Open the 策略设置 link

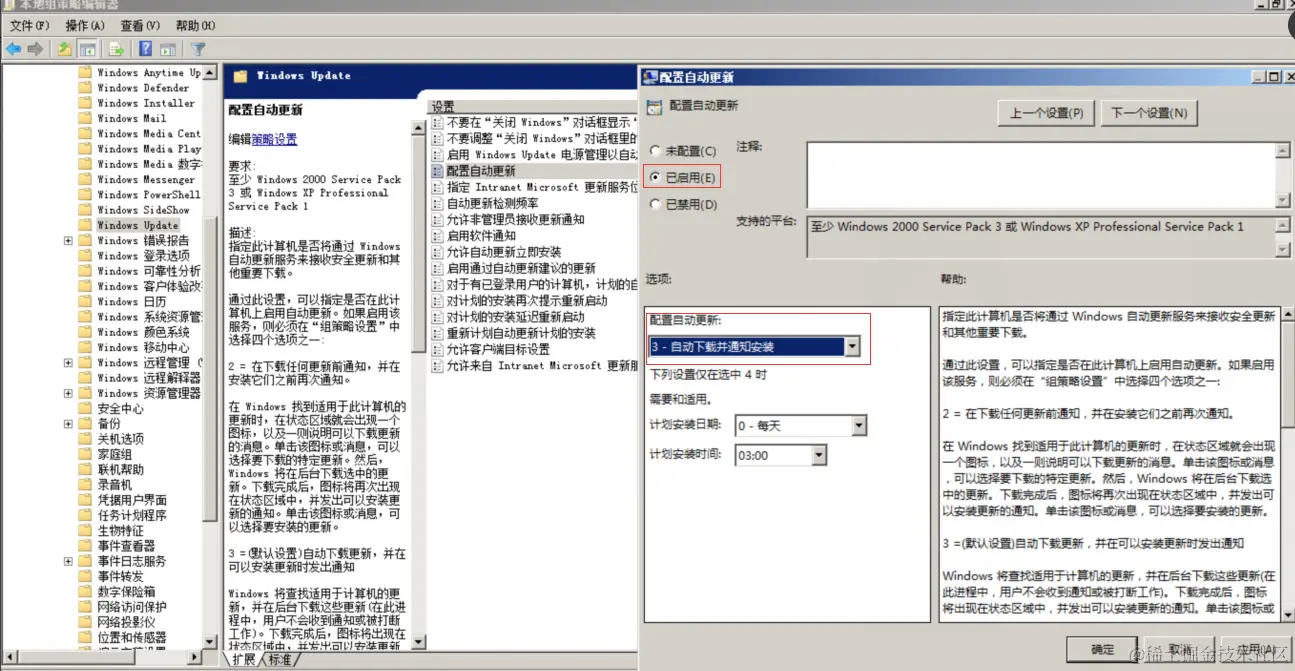pyautogui.click(x=274, y=140)
